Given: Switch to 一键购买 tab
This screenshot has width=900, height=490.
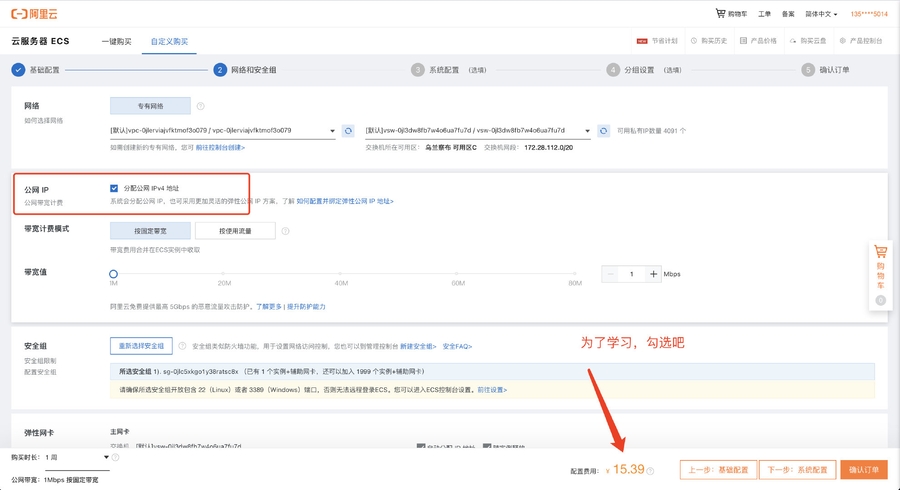Looking at the screenshot, I should point(117,41).
